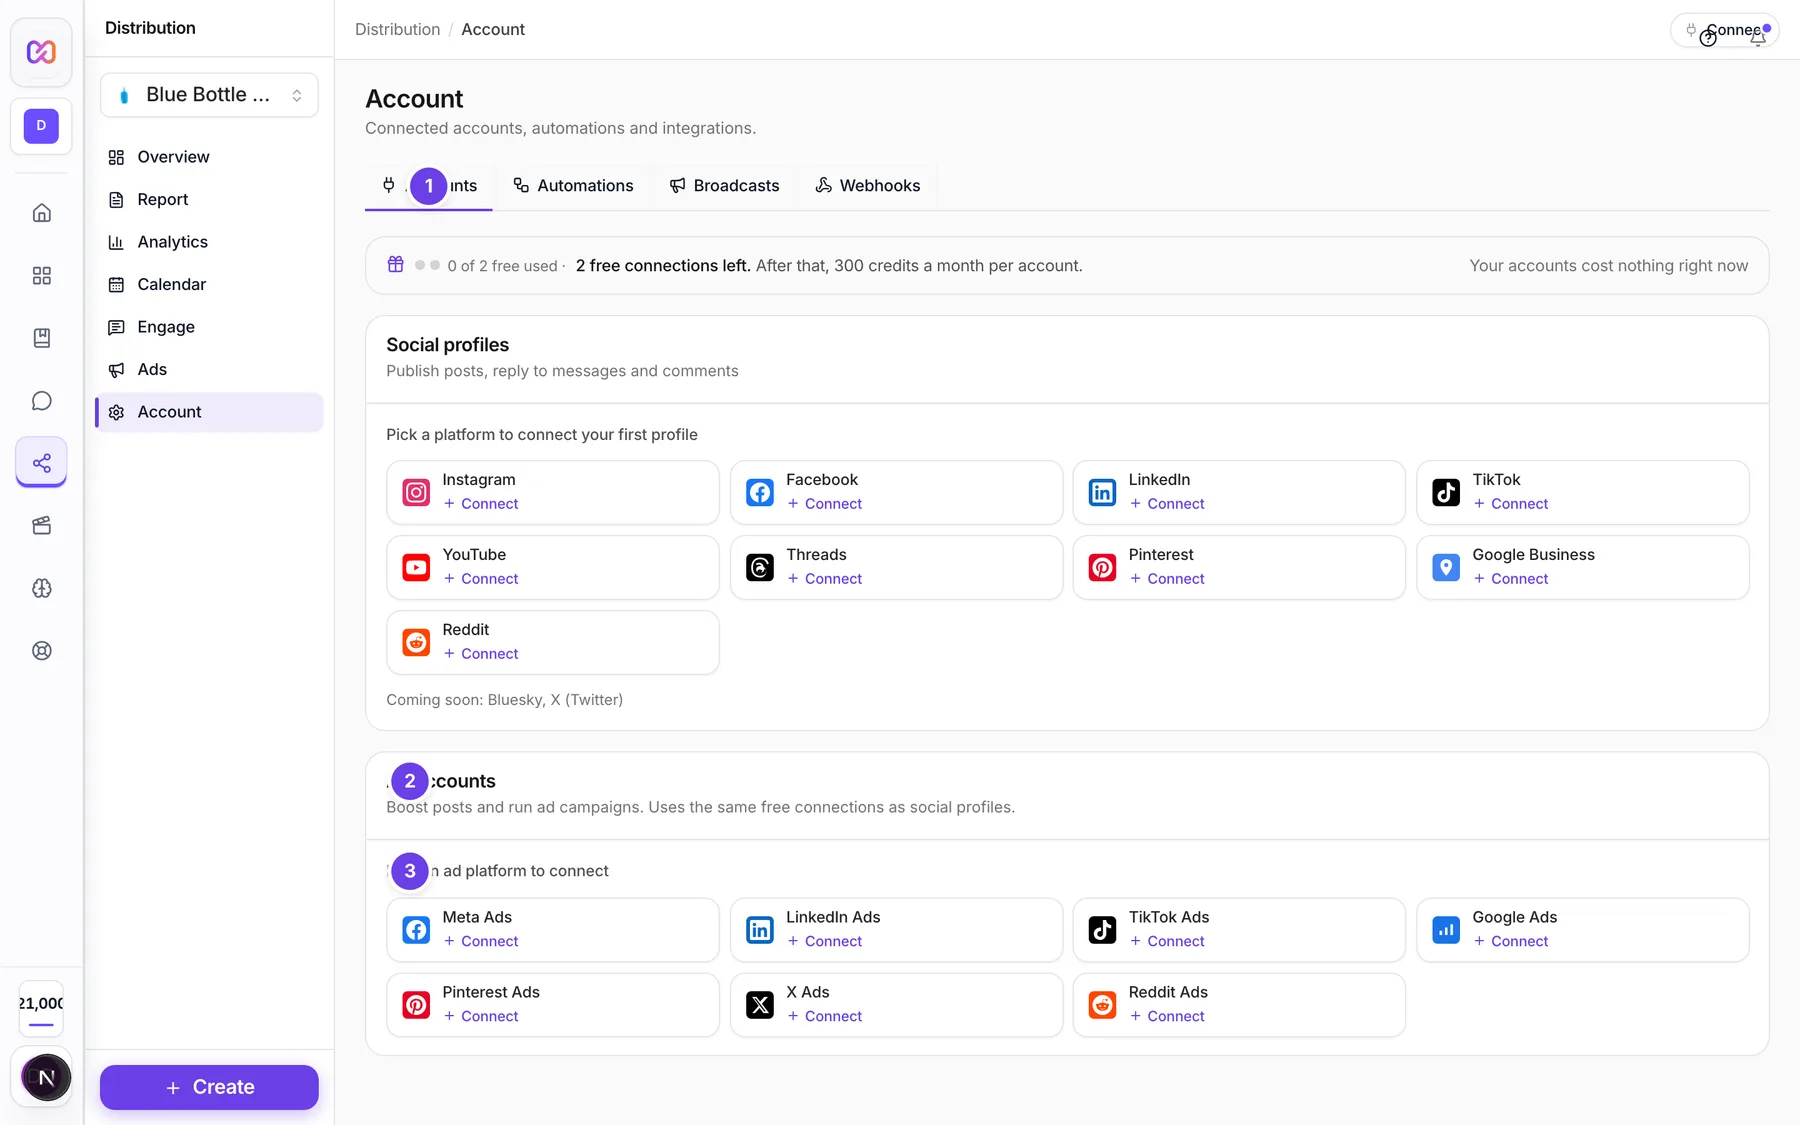
Task: Open the home icon in left rail
Action: (41, 213)
